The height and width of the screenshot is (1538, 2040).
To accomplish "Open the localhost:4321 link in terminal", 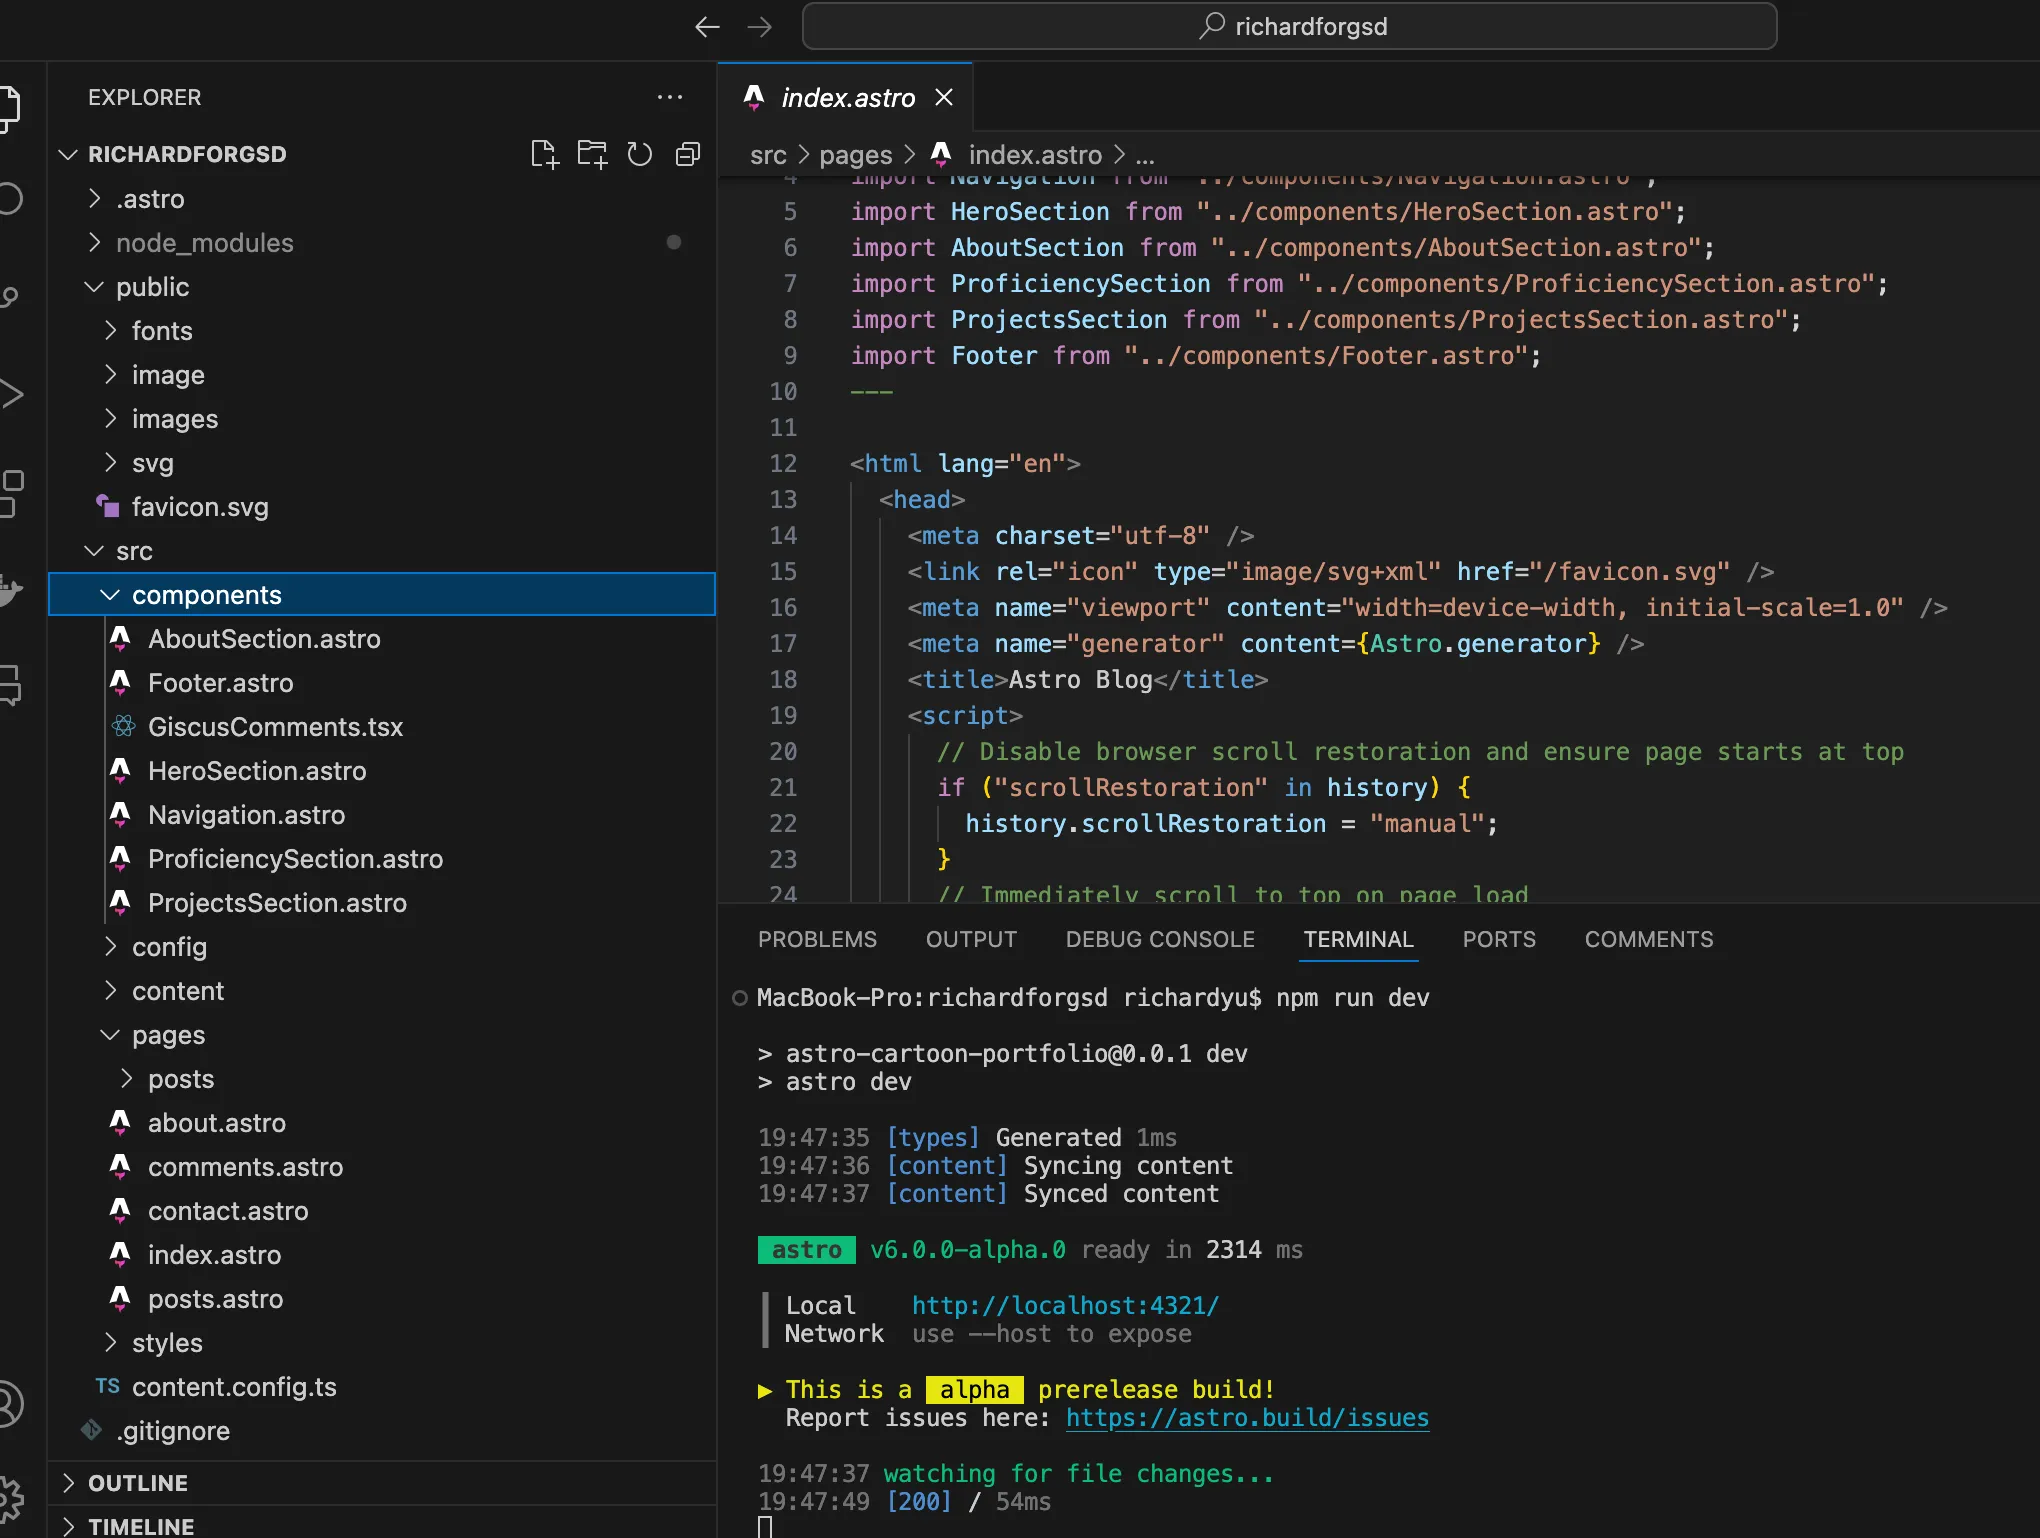I will pos(1065,1305).
